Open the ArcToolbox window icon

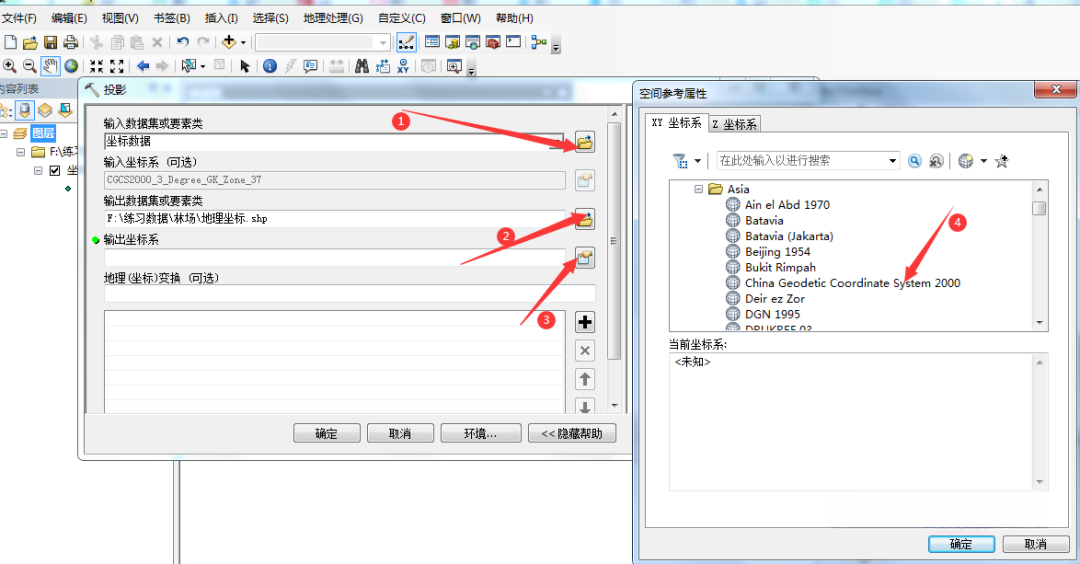[492, 43]
